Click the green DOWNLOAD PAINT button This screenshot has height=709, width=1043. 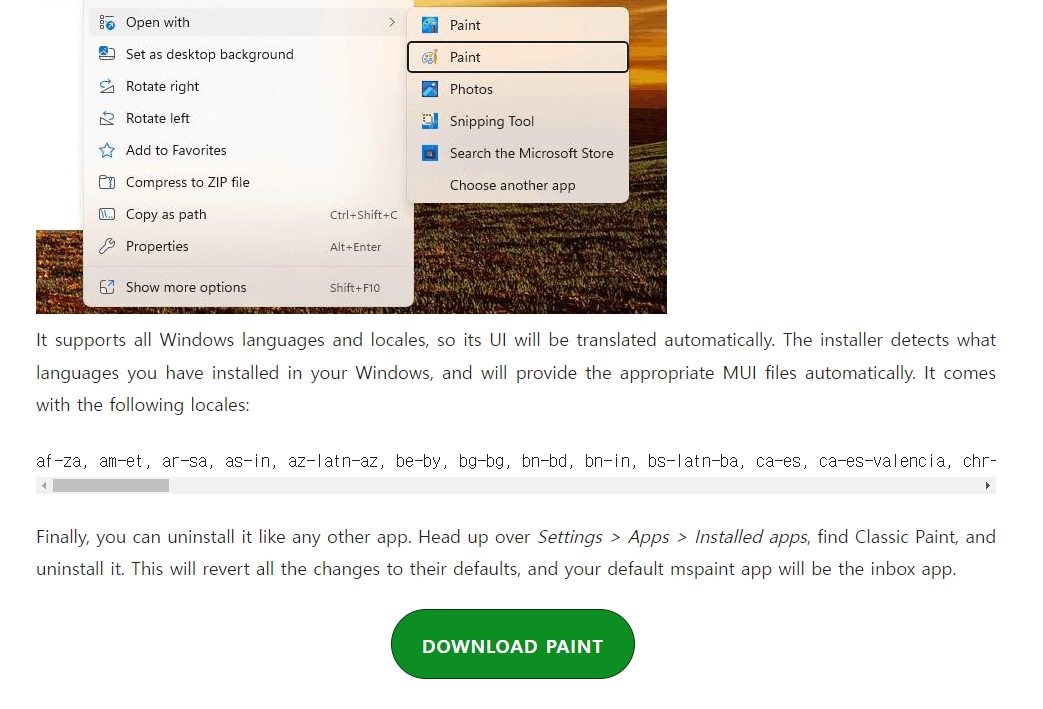[512, 644]
